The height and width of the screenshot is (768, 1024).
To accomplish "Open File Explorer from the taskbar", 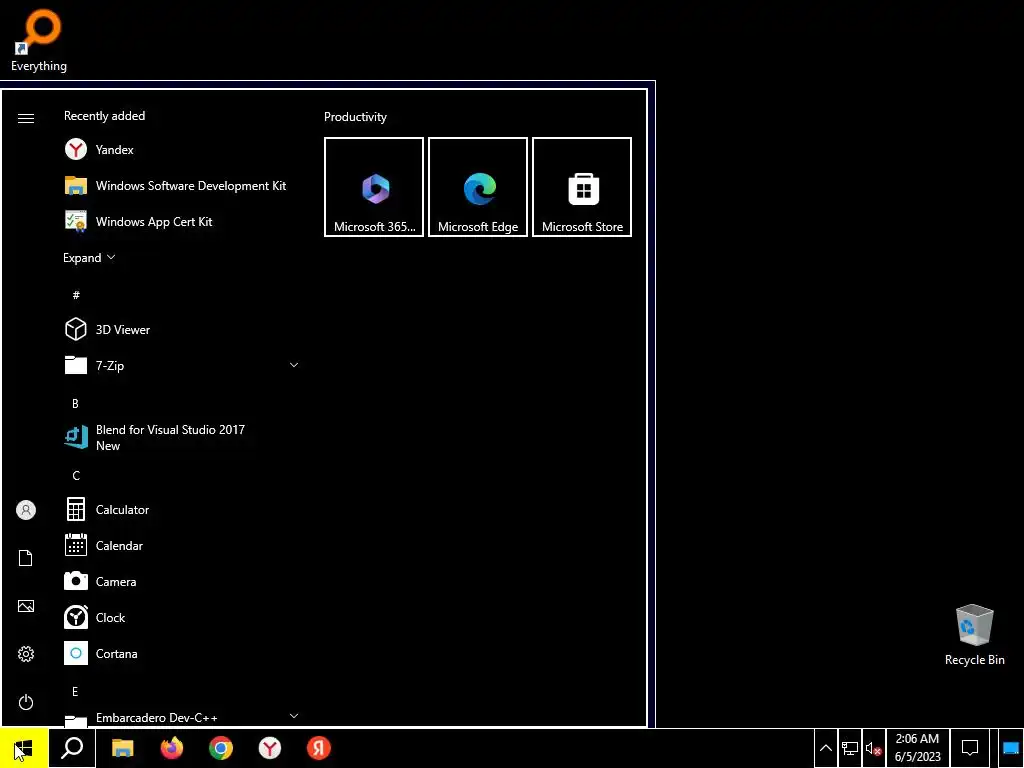I will tap(122, 748).
